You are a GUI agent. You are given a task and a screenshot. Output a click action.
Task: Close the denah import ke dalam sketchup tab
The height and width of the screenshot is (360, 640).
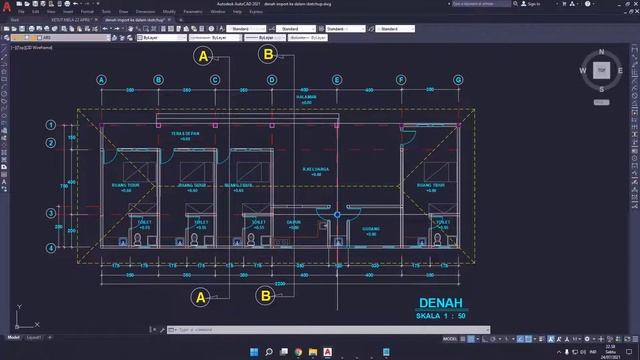(x=169, y=20)
